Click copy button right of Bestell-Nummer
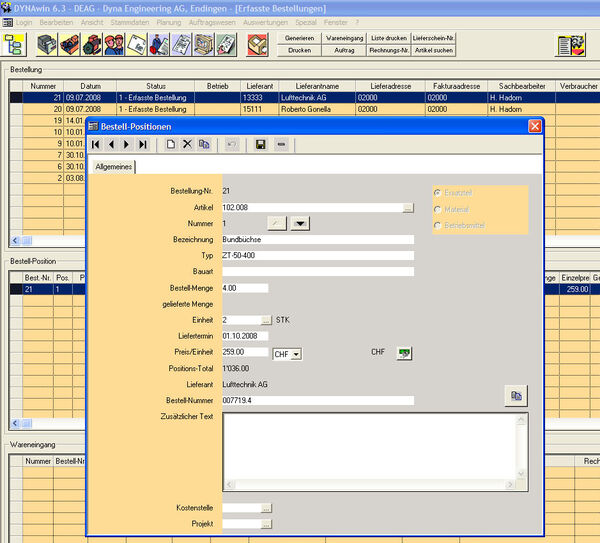The height and width of the screenshot is (543, 600). [x=515, y=396]
